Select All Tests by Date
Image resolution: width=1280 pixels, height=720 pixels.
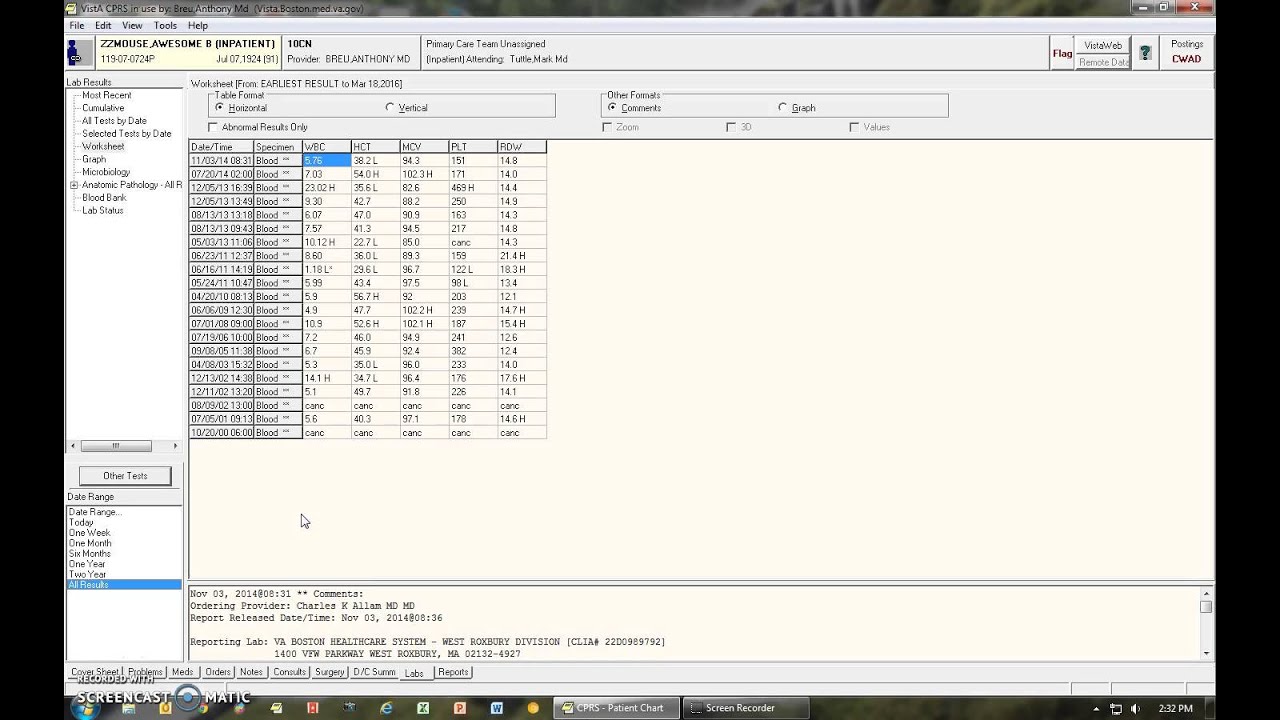114,121
